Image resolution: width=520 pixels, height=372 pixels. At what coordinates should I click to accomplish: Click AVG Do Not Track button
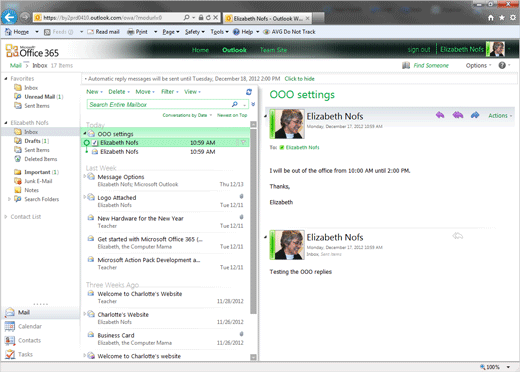click(289, 32)
